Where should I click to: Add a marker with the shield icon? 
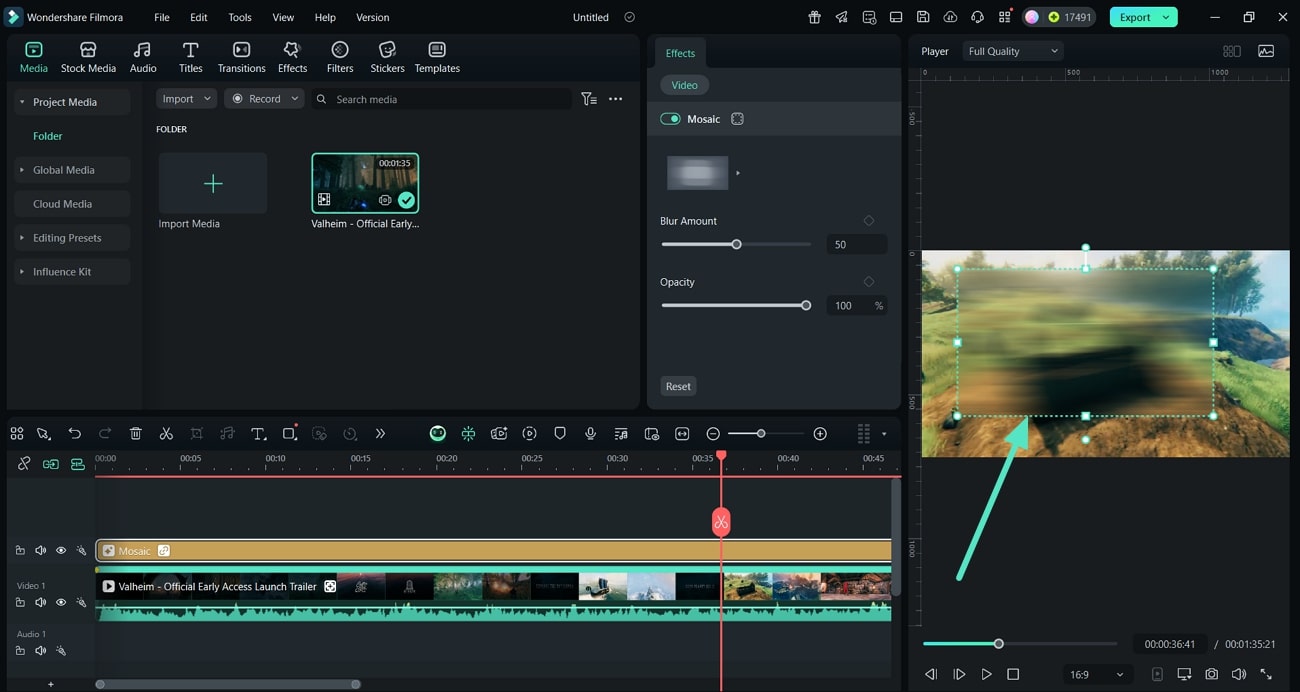point(560,433)
